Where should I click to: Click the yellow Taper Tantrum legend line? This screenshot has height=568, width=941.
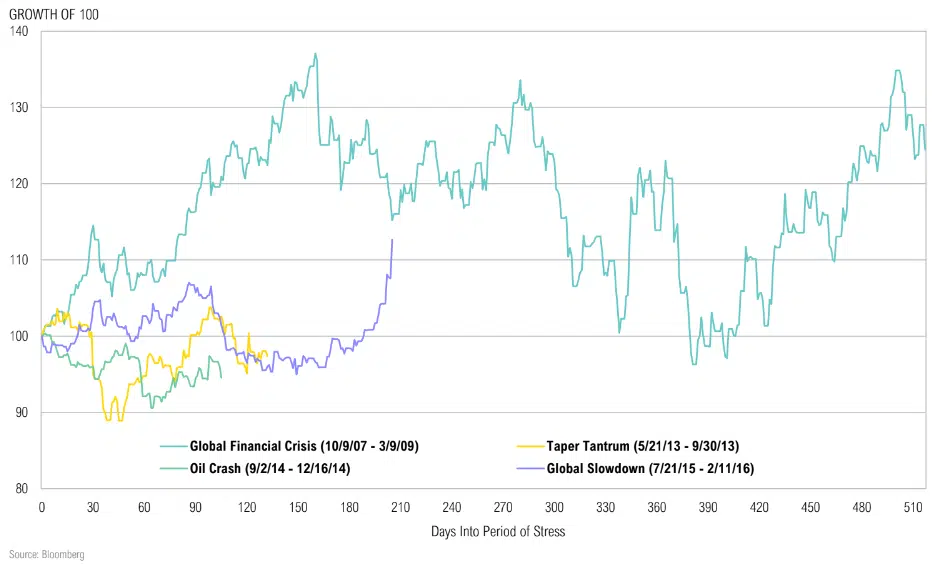tap(528, 446)
